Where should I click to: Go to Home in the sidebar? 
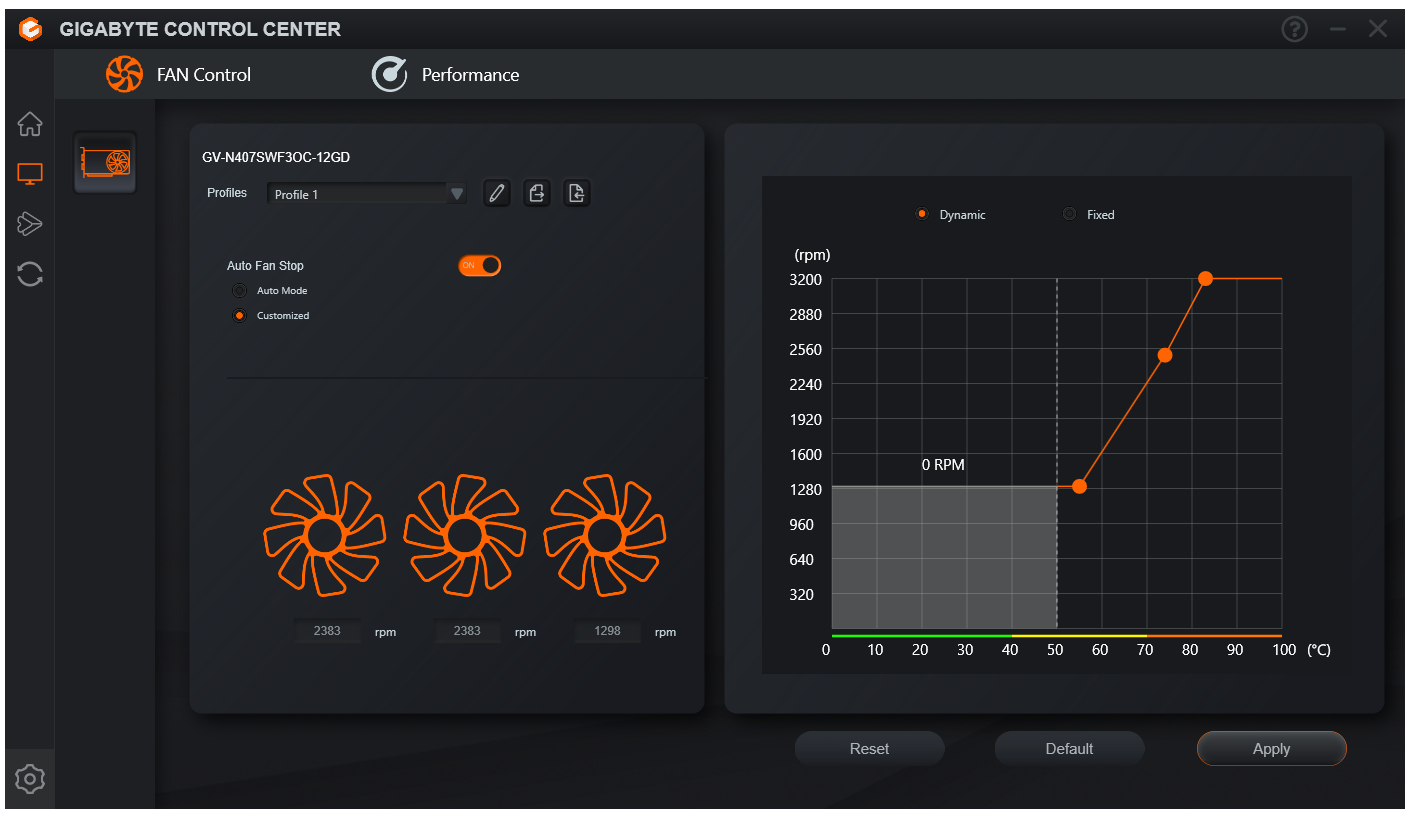click(30, 125)
